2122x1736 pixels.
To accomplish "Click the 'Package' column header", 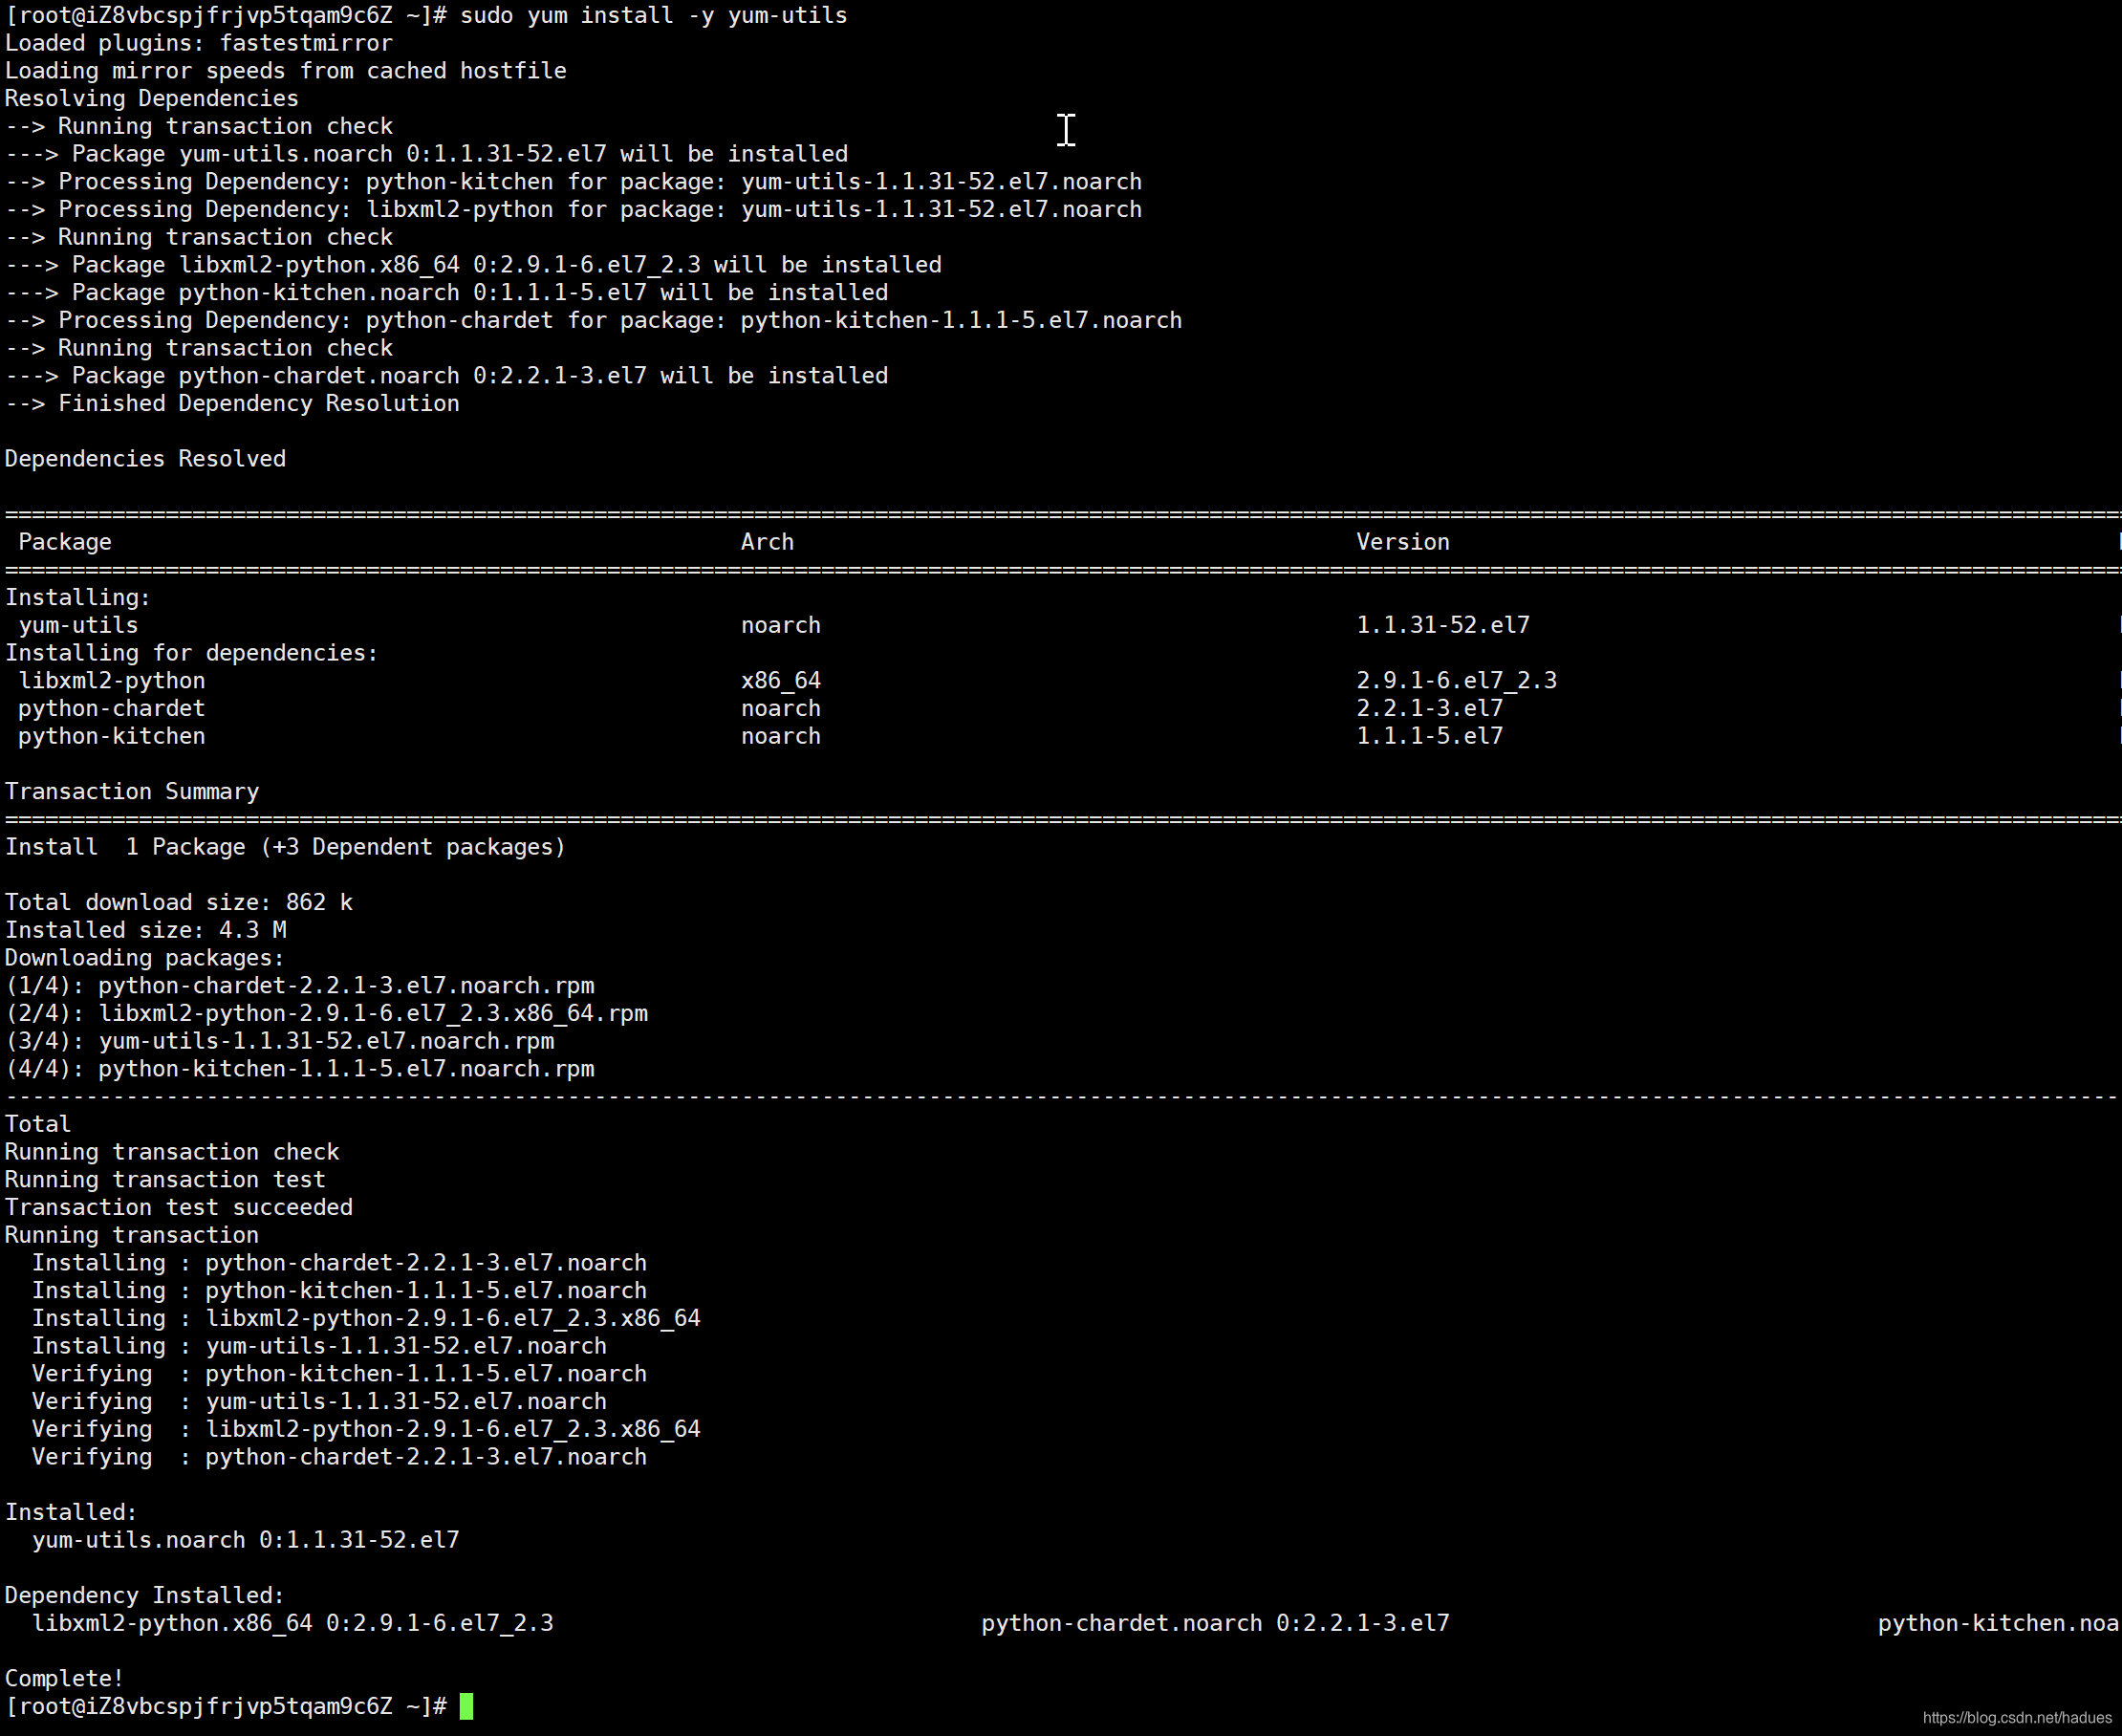I will click(65, 542).
